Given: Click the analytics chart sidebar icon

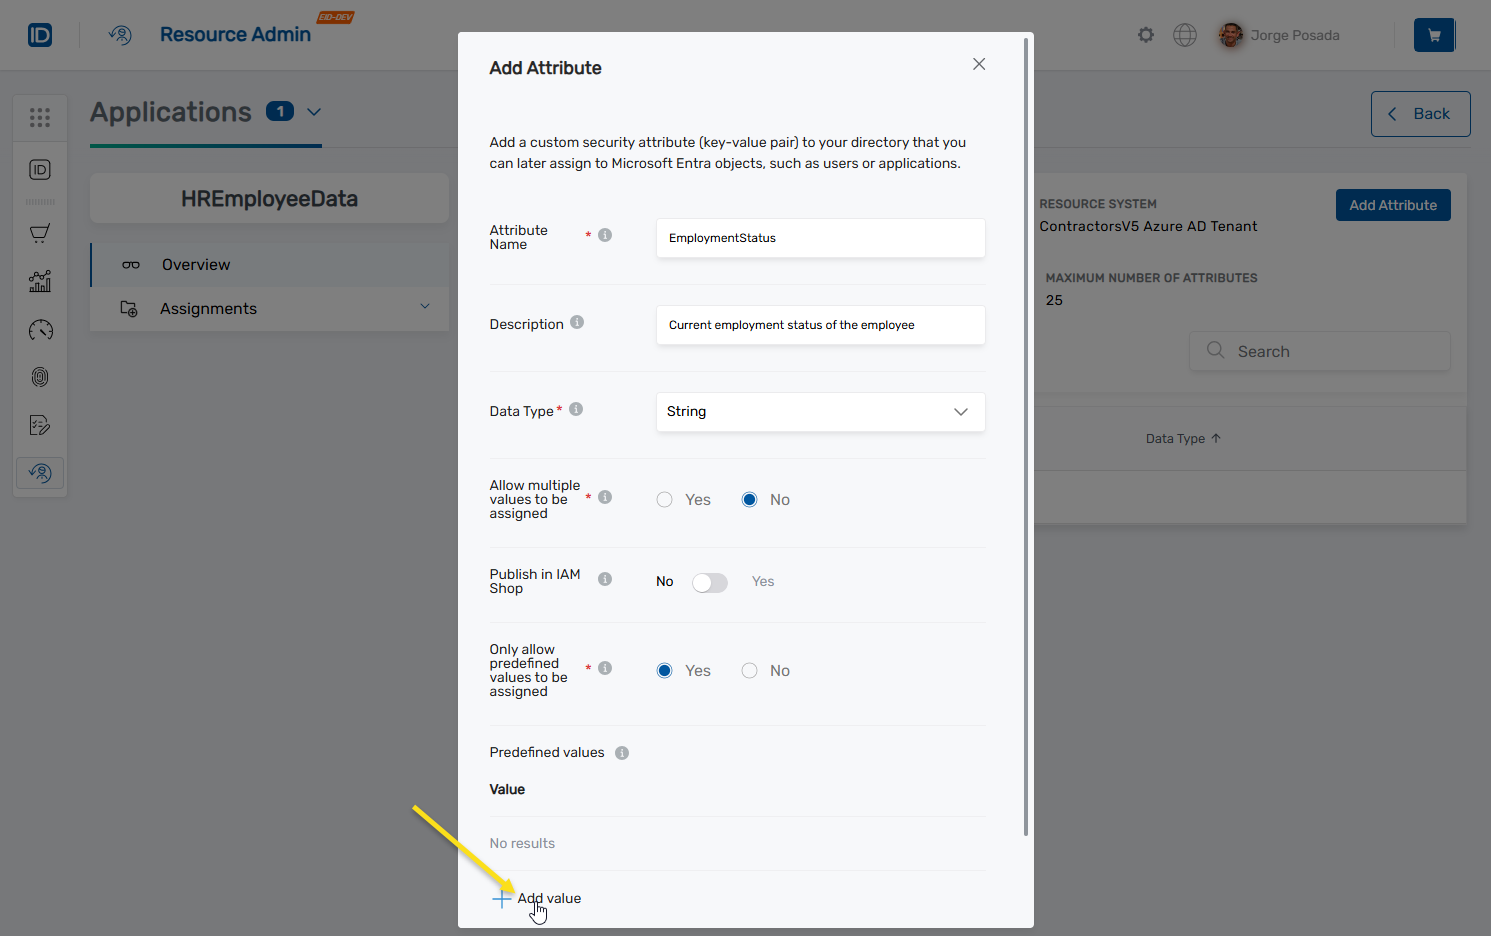Looking at the screenshot, I should [x=40, y=281].
